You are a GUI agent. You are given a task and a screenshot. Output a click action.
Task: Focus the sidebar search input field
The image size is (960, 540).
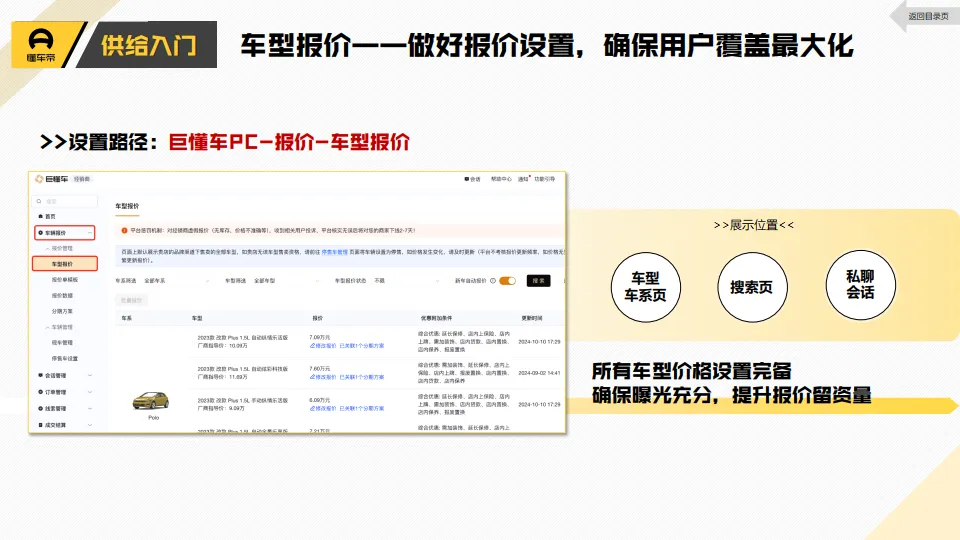coord(65,201)
